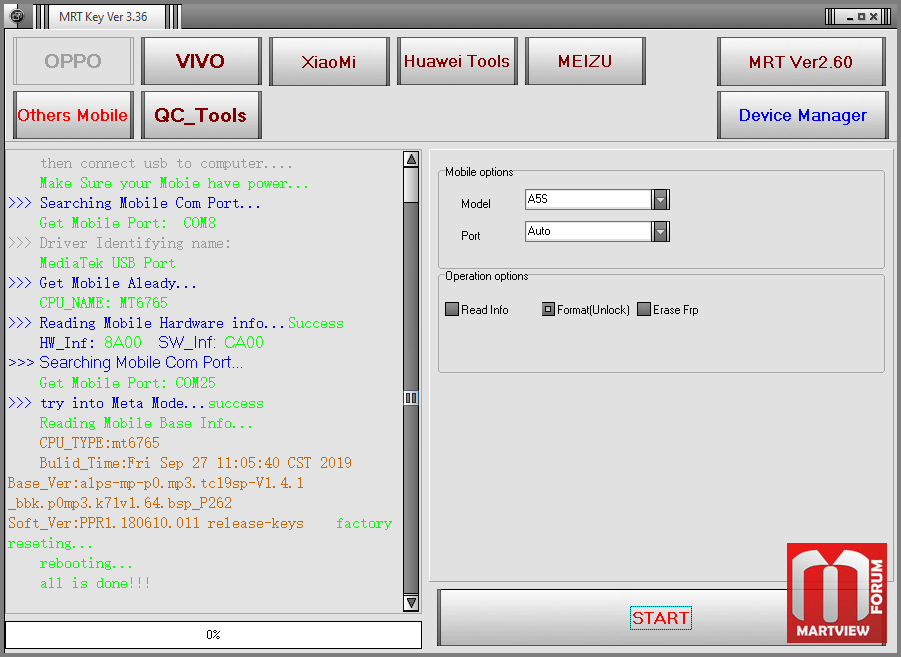The width and height of the screenshot is (901, 657).
Task: Click the log scrollbar up arrow
Action: tap(411, 159)
